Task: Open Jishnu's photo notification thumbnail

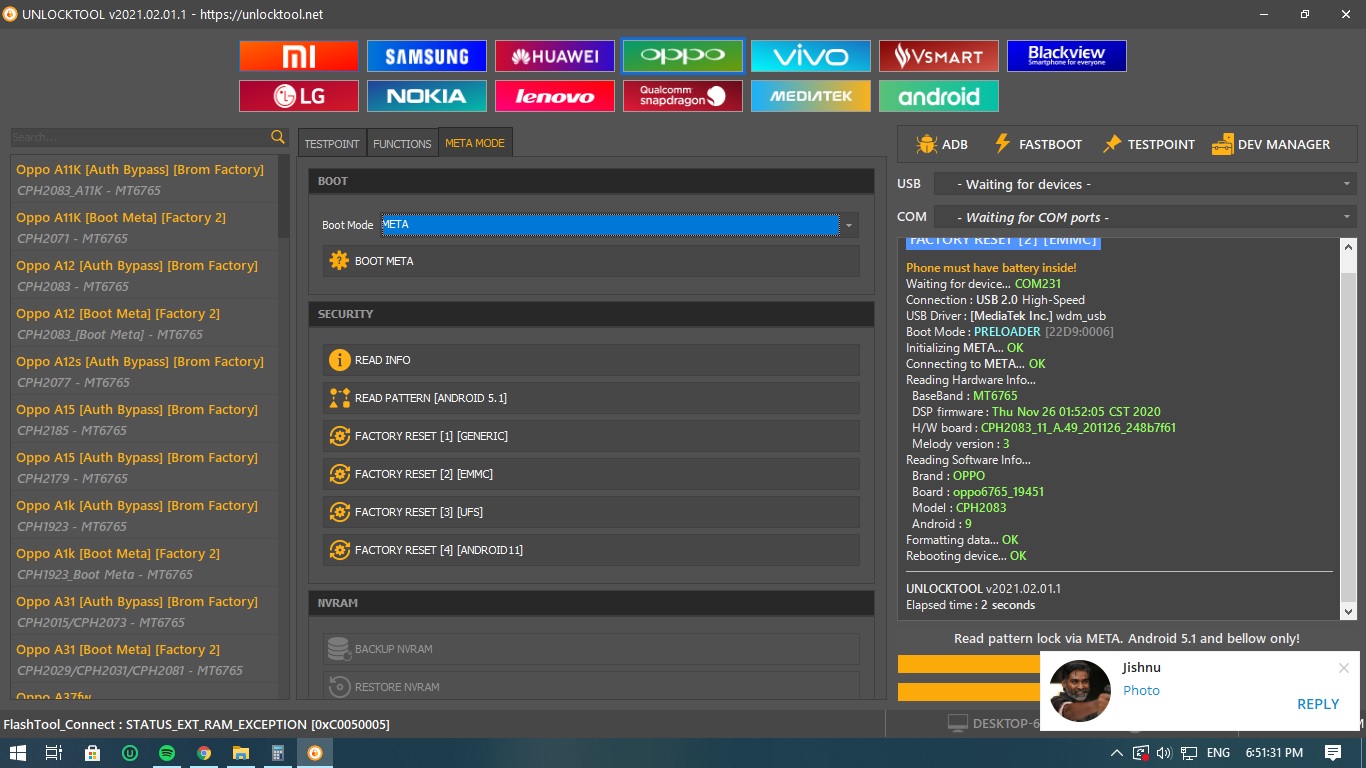Action: pyautogui.click(x=1080, y=690)
